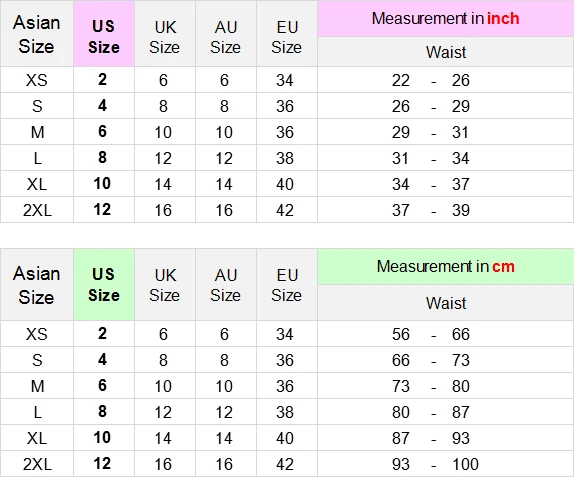
Task: Click the 80 - 87 waist range
Action: 430,412
